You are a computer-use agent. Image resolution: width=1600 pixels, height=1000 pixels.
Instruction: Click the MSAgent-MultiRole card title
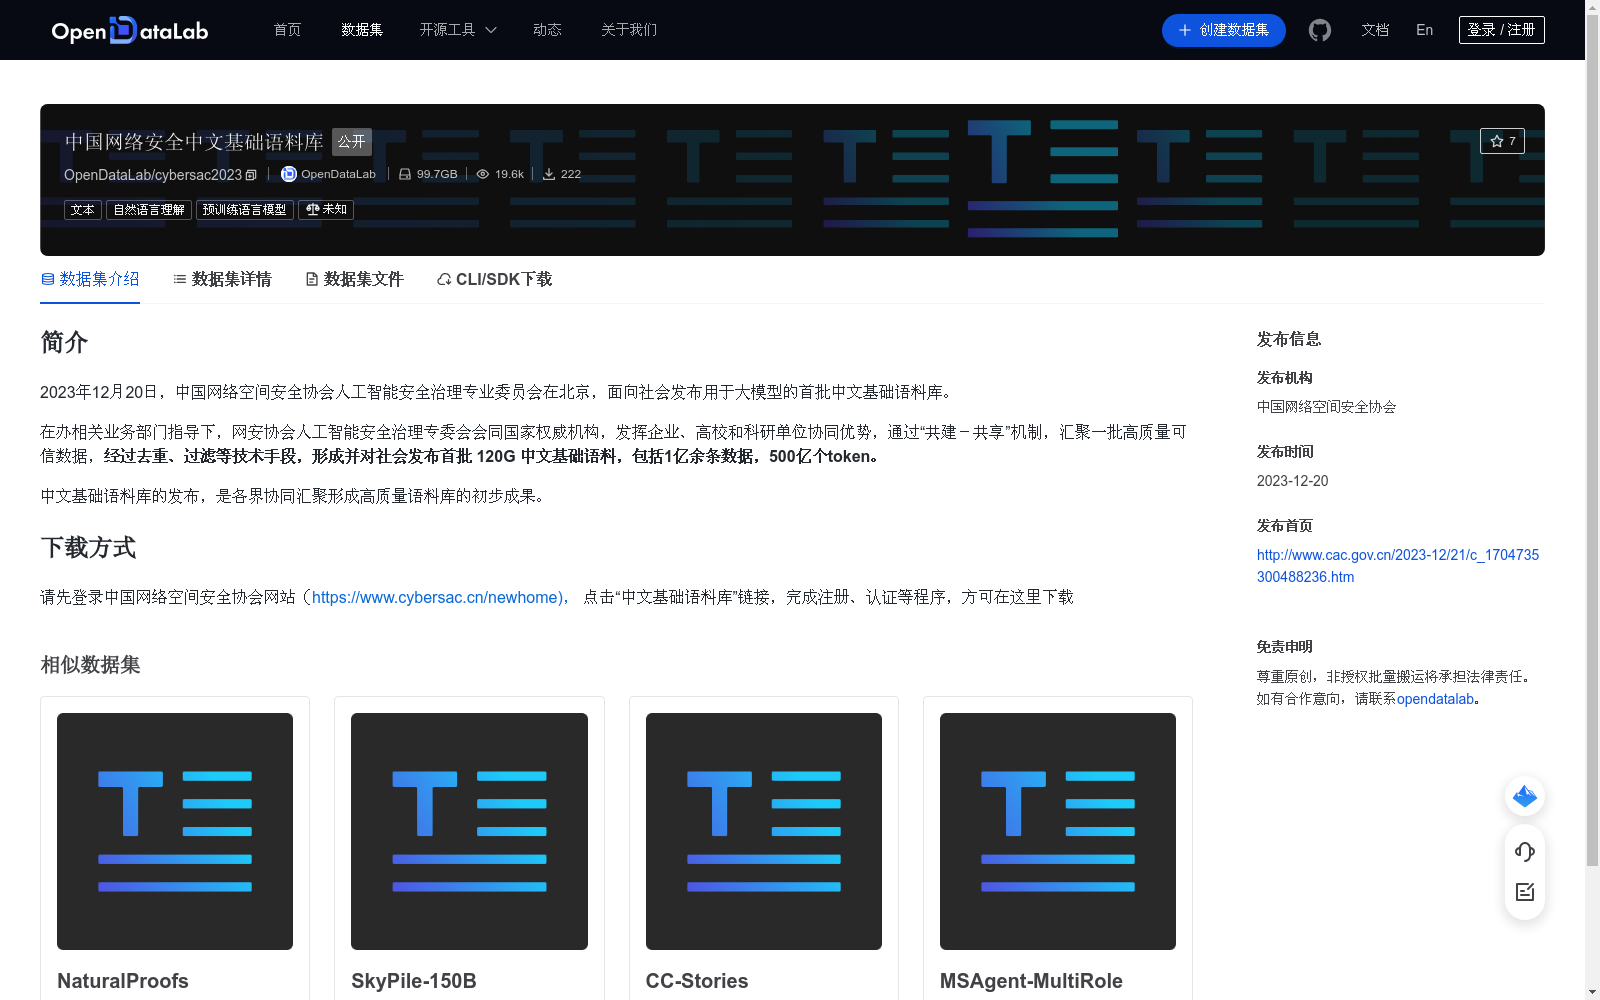pyautogui.click(x=1031, y=981)
